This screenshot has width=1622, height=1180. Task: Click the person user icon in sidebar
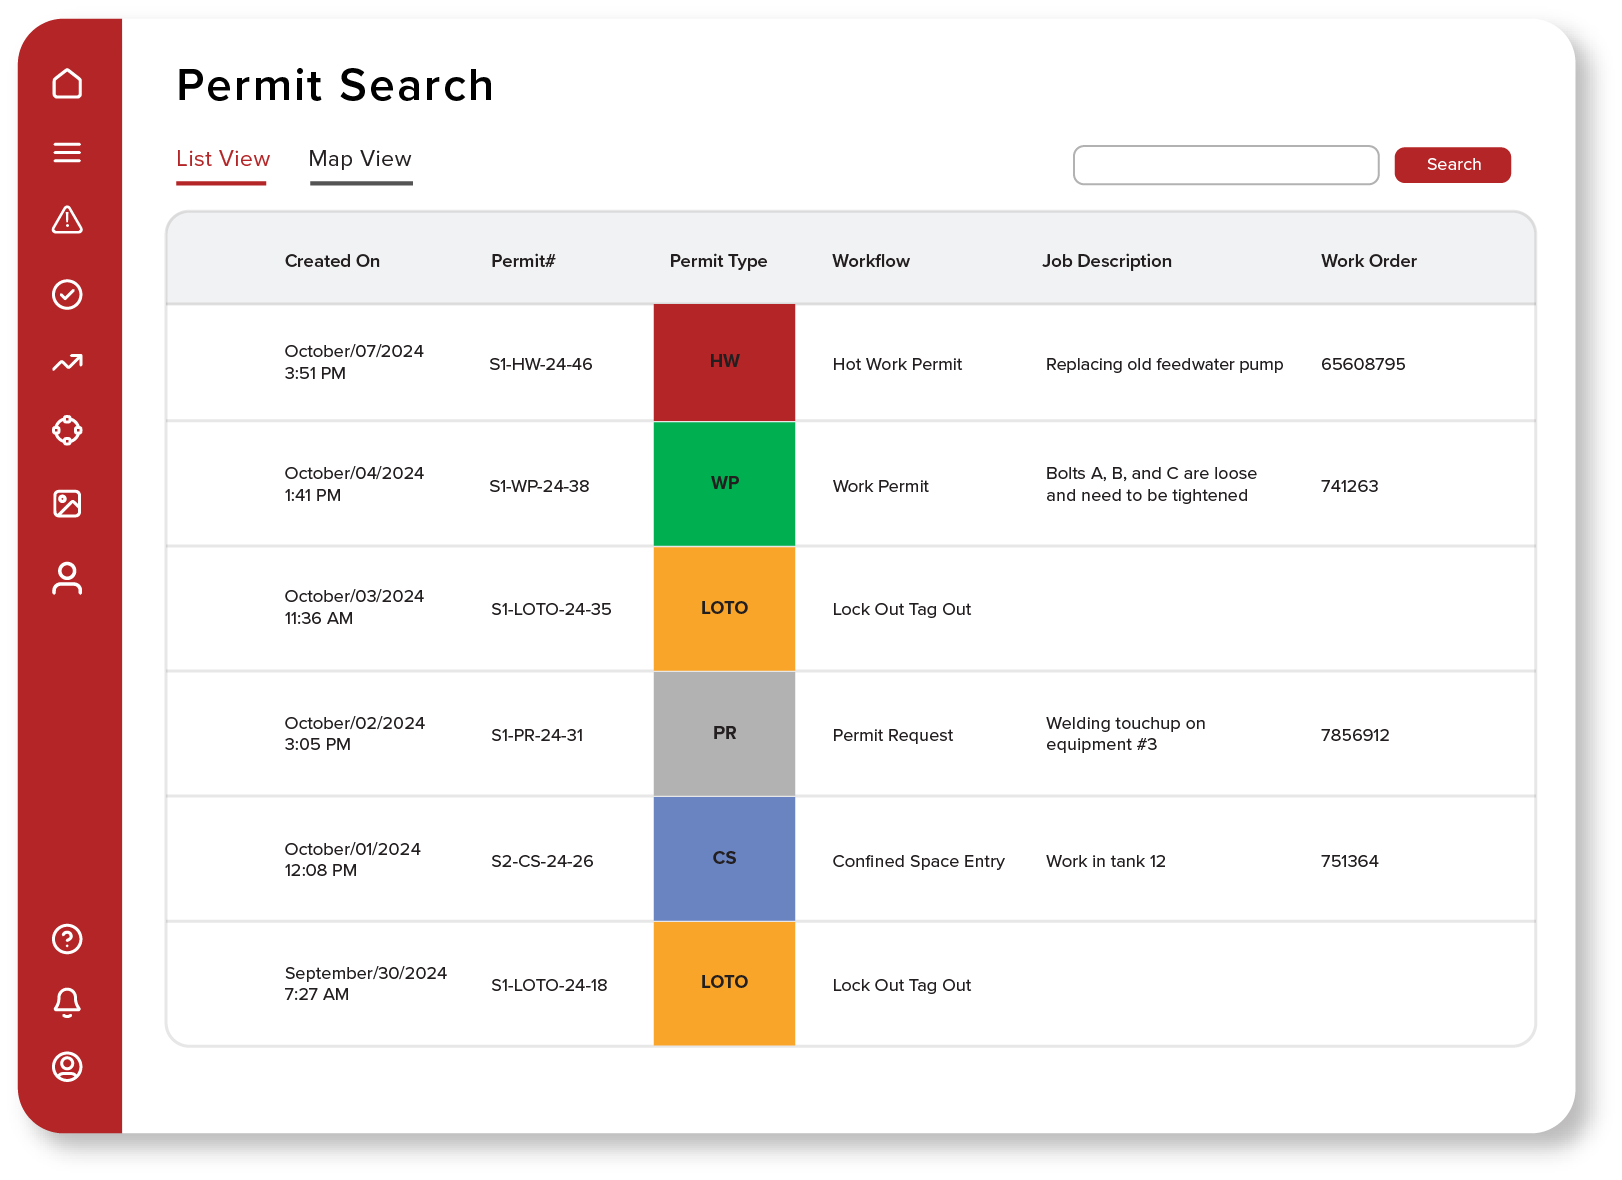pos(67,578)
